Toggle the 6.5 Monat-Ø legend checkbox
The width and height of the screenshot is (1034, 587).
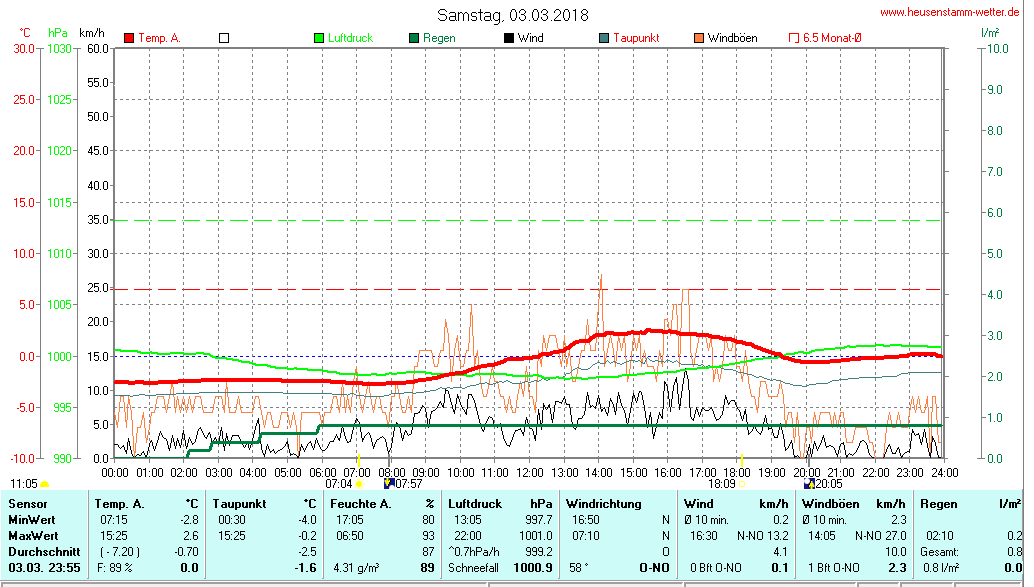(x=794, y=38)
